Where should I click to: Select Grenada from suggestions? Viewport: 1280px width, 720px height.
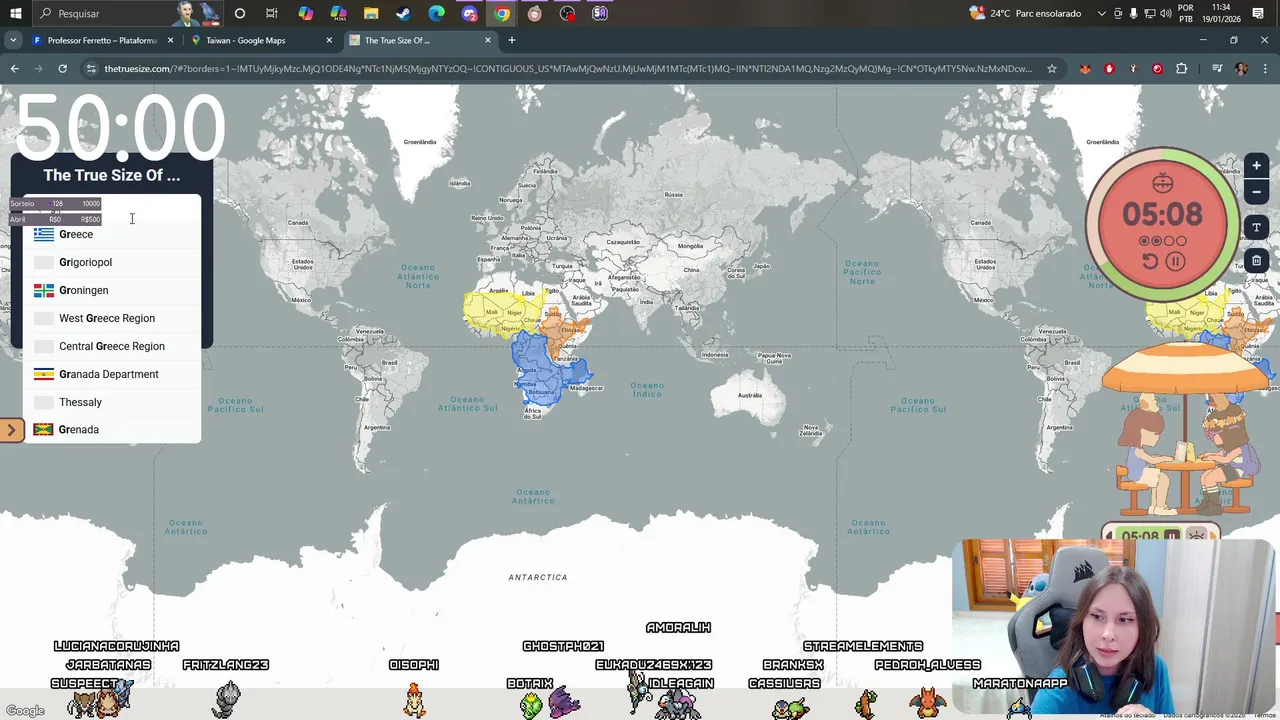112,430
